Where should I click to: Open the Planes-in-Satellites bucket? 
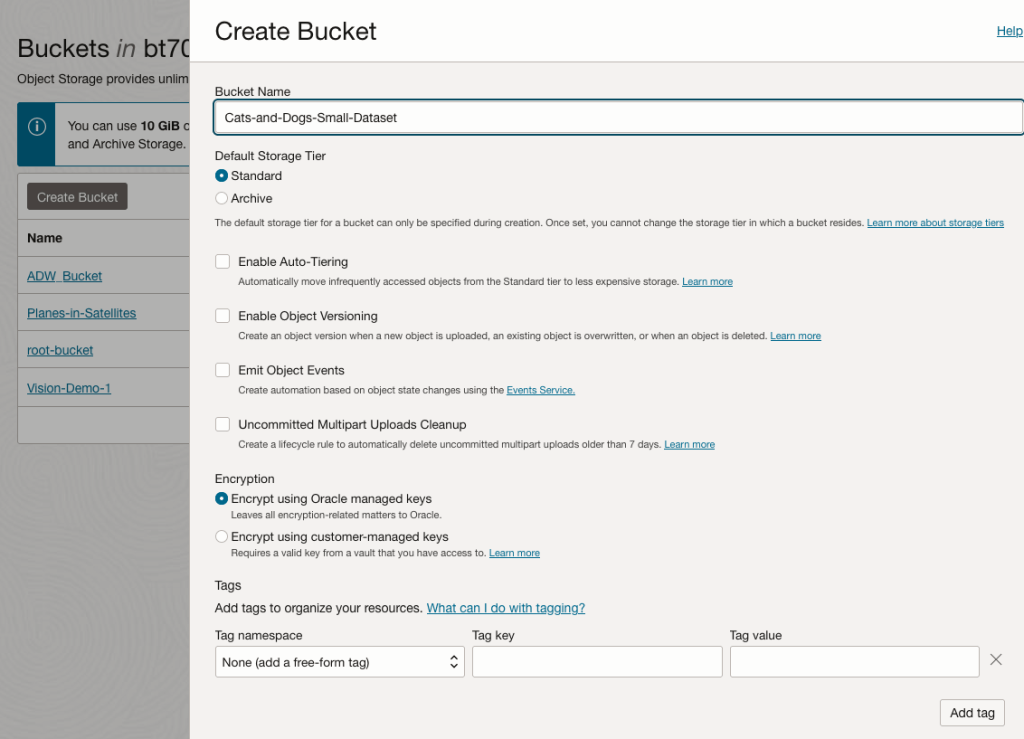[x=81, y=313]
